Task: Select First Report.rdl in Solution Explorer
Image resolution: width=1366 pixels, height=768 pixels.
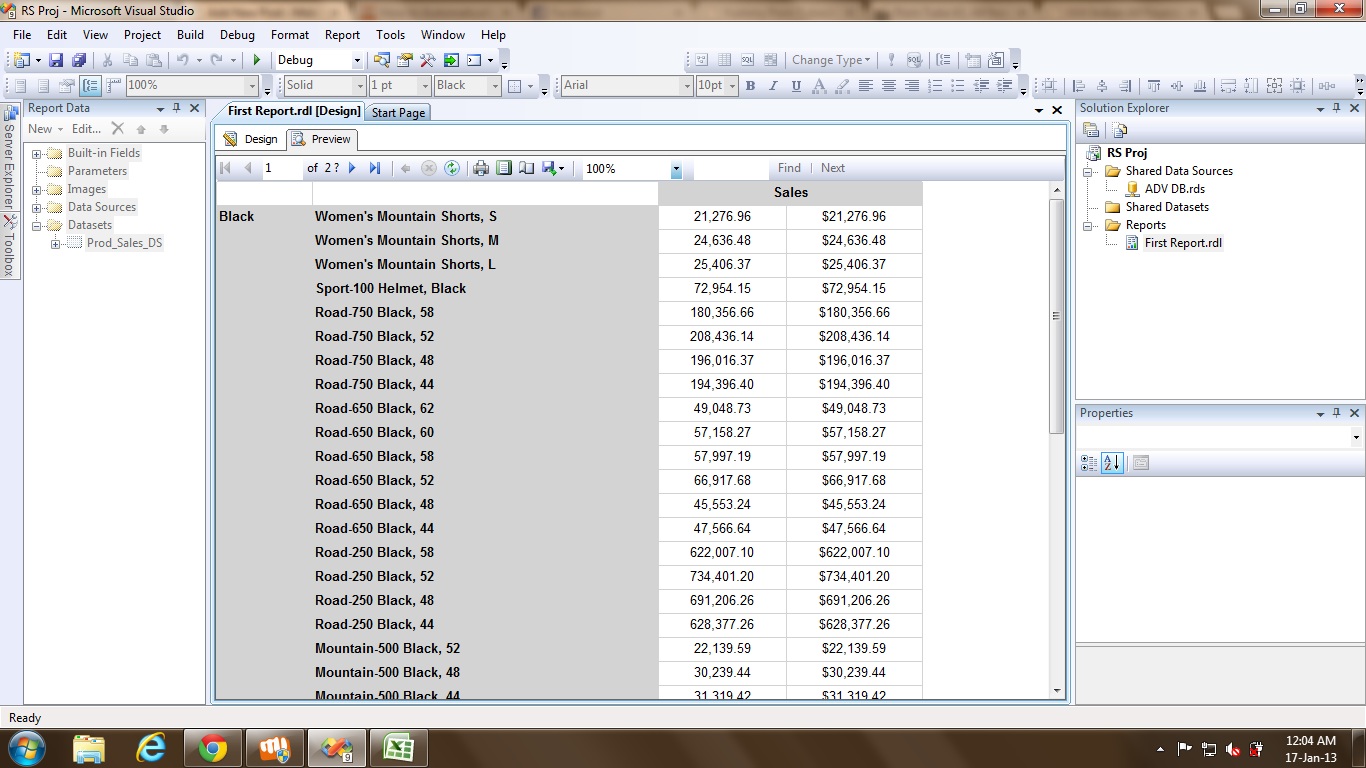Action: pyautogui.click(x=1182, y=243)
